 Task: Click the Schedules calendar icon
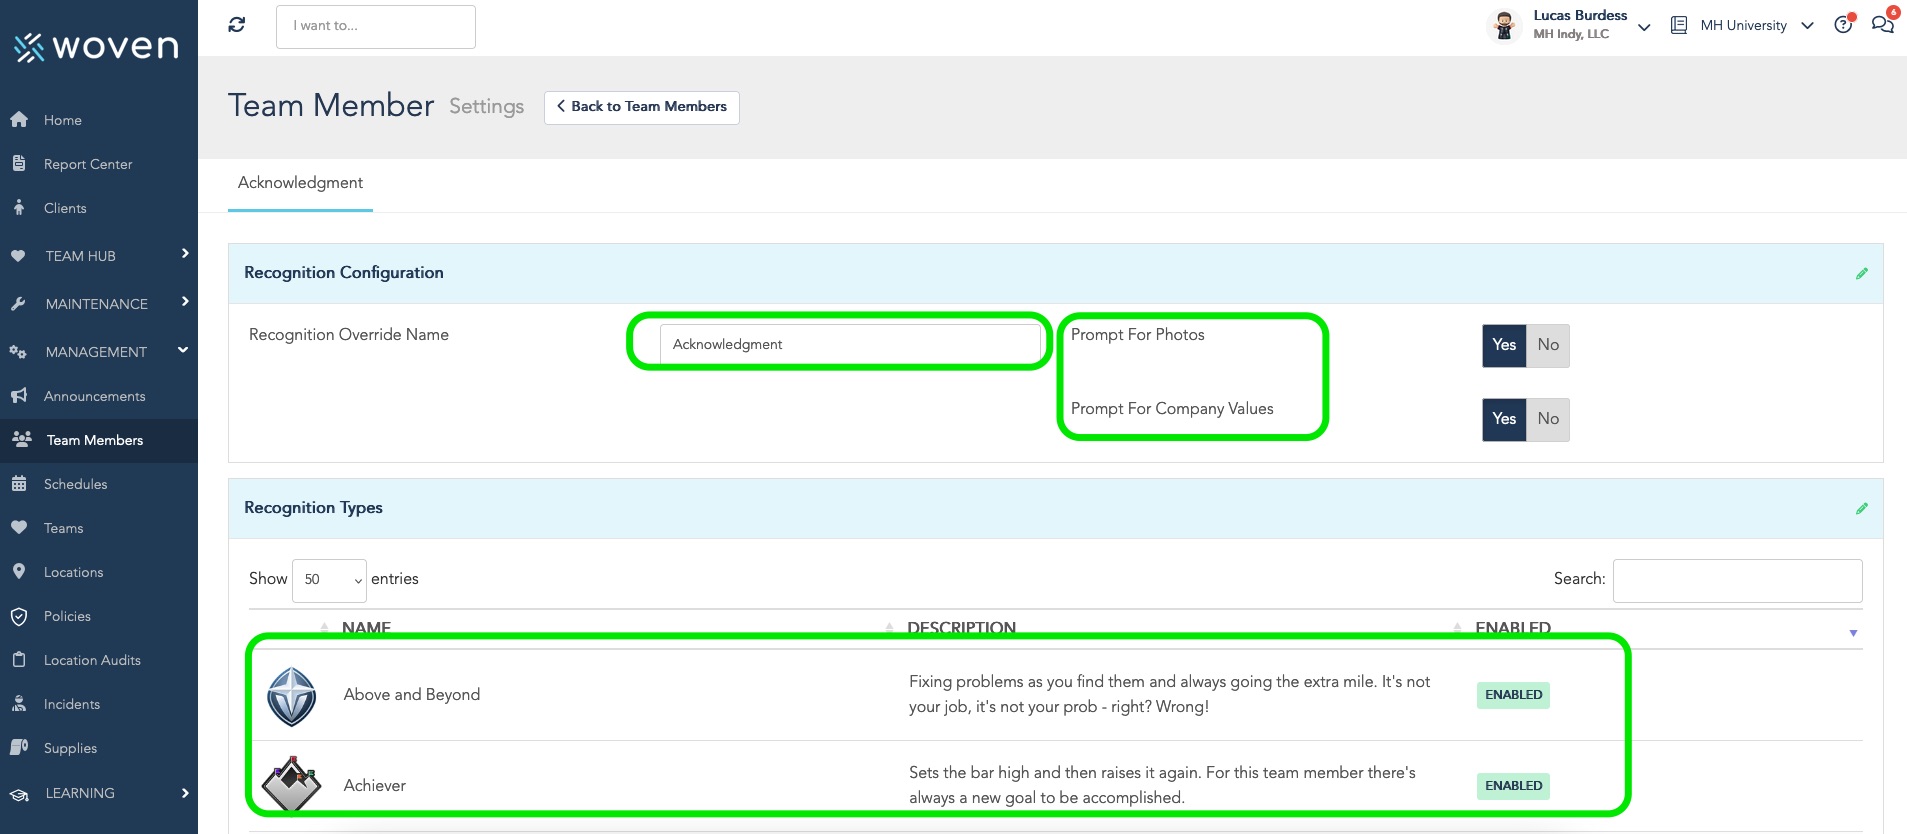[x=18, y=484]
